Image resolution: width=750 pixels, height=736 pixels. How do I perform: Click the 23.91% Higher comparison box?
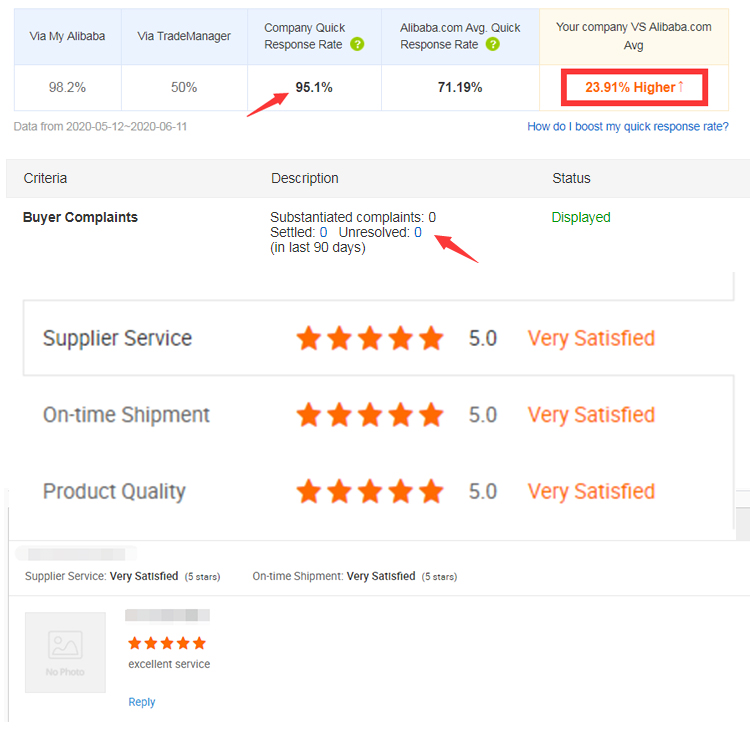[634, 88]
